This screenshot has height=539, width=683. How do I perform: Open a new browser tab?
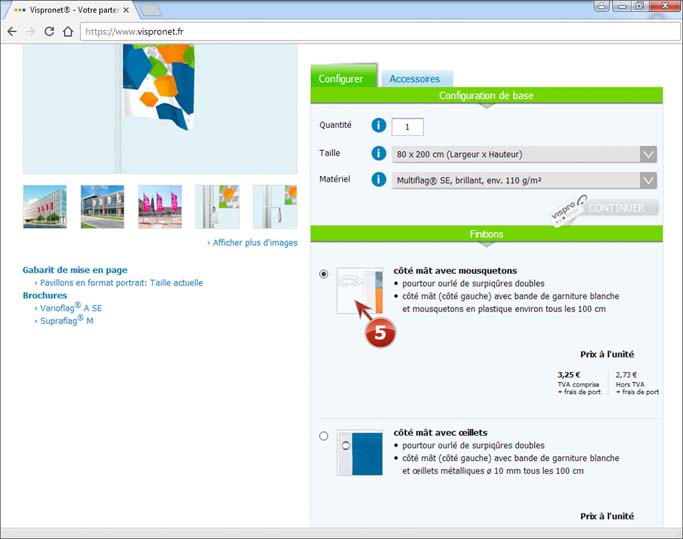[151, 10]
